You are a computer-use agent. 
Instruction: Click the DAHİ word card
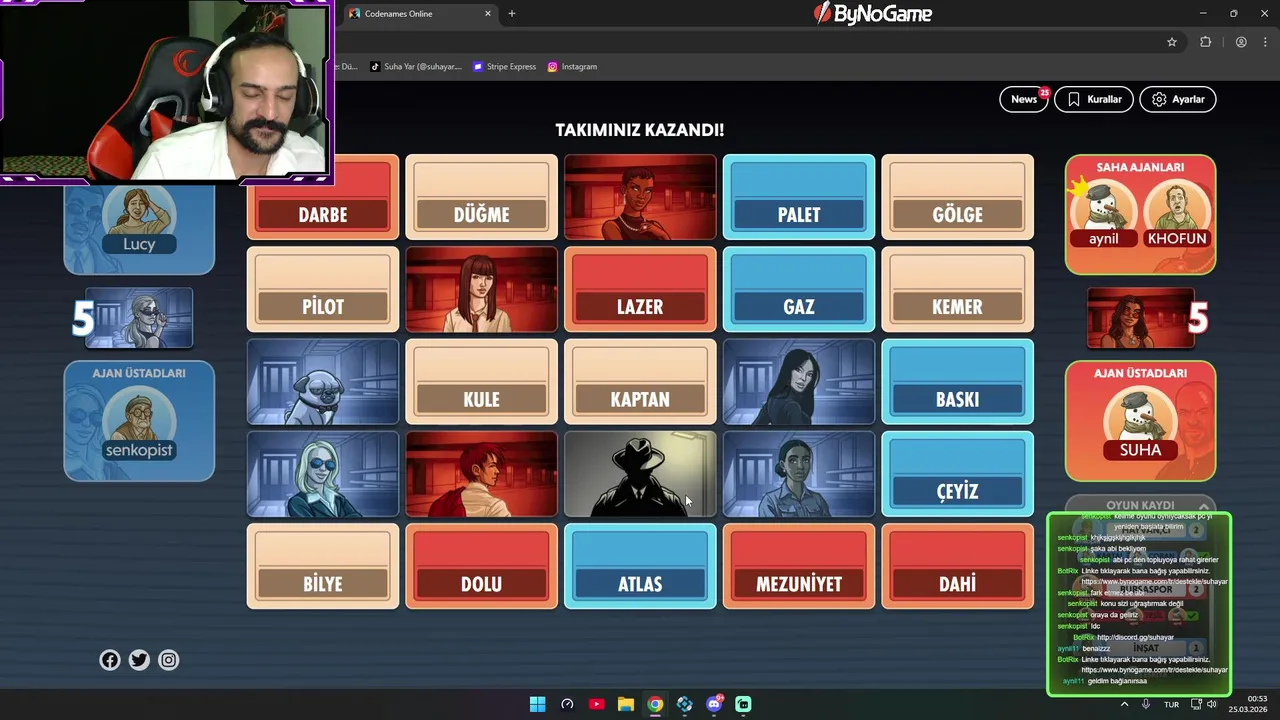[x=957, y=566]
